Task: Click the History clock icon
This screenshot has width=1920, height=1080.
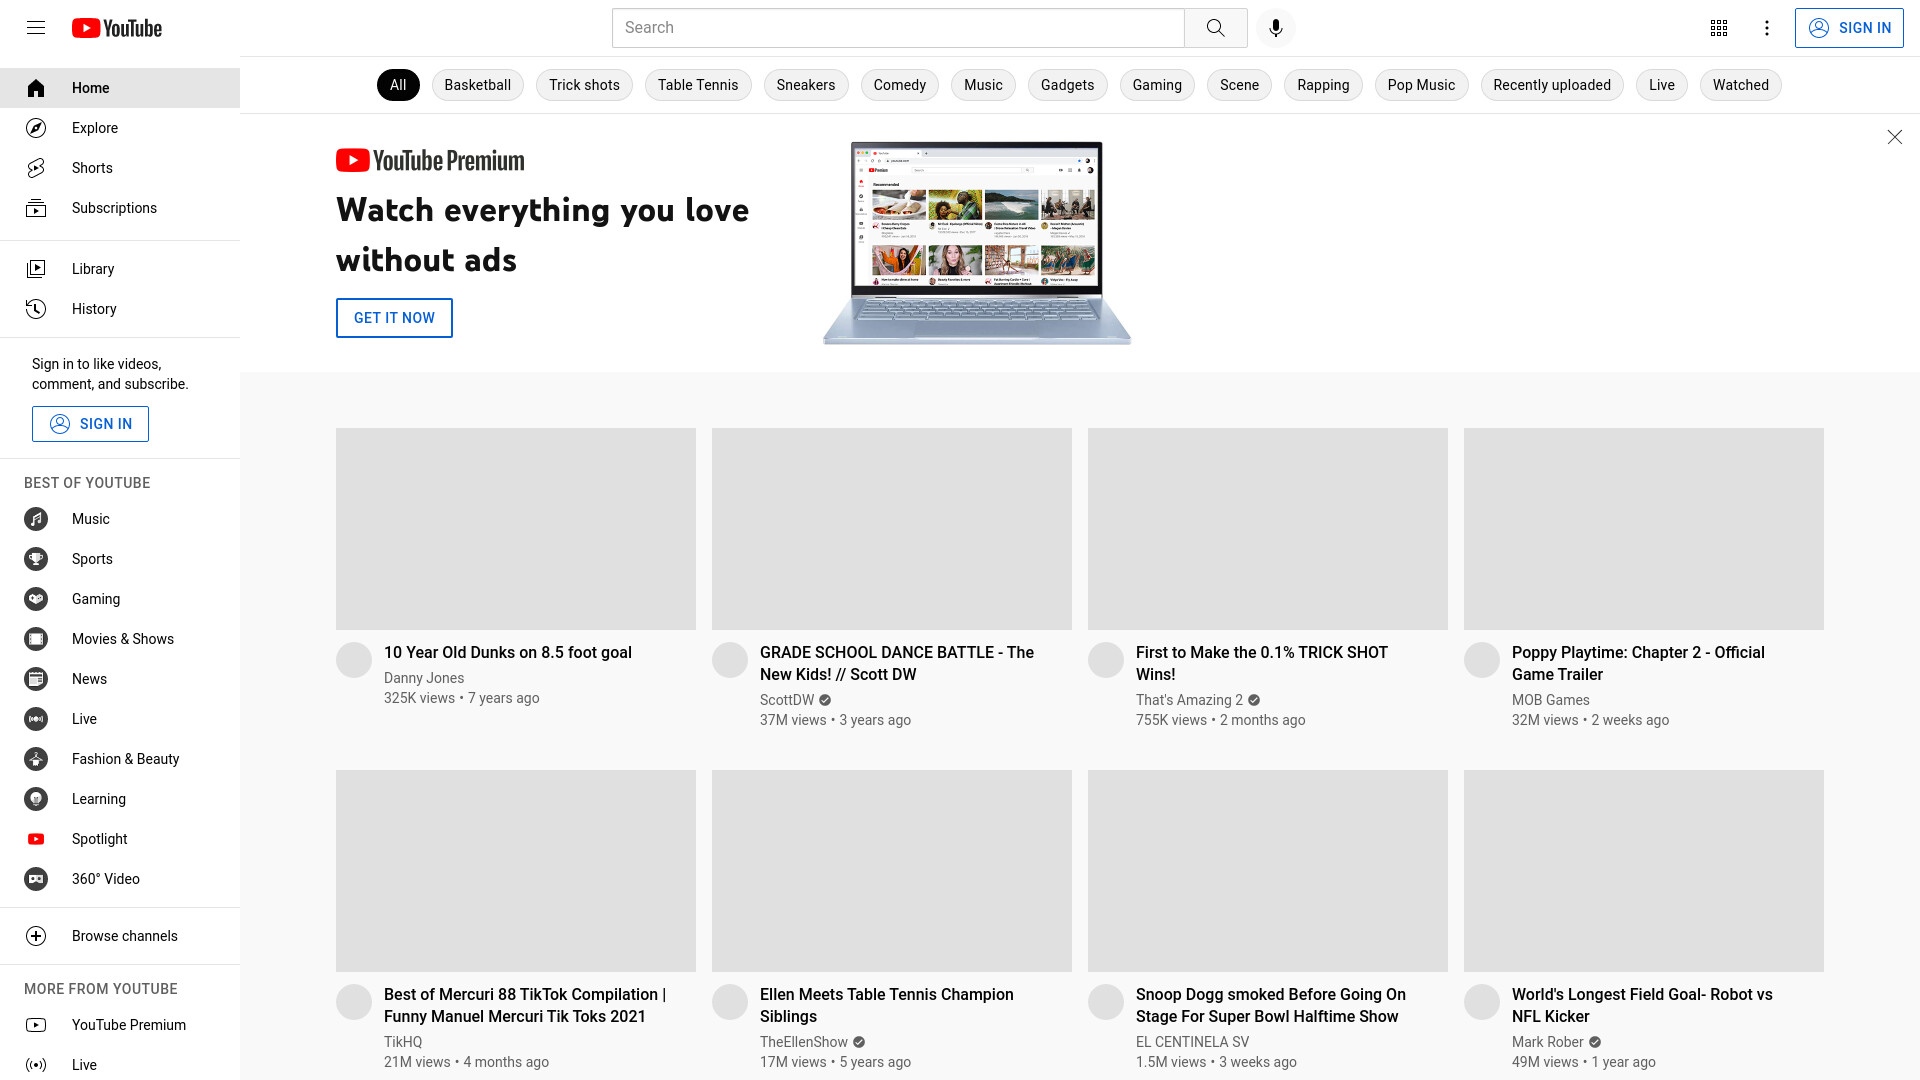Action: [36, 309]
